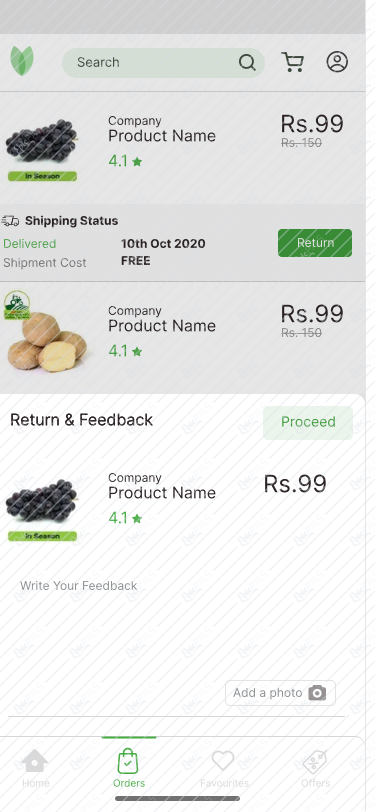The image size is (375, 812).
Task: Select the Orders tab
Action: [129, 768]
